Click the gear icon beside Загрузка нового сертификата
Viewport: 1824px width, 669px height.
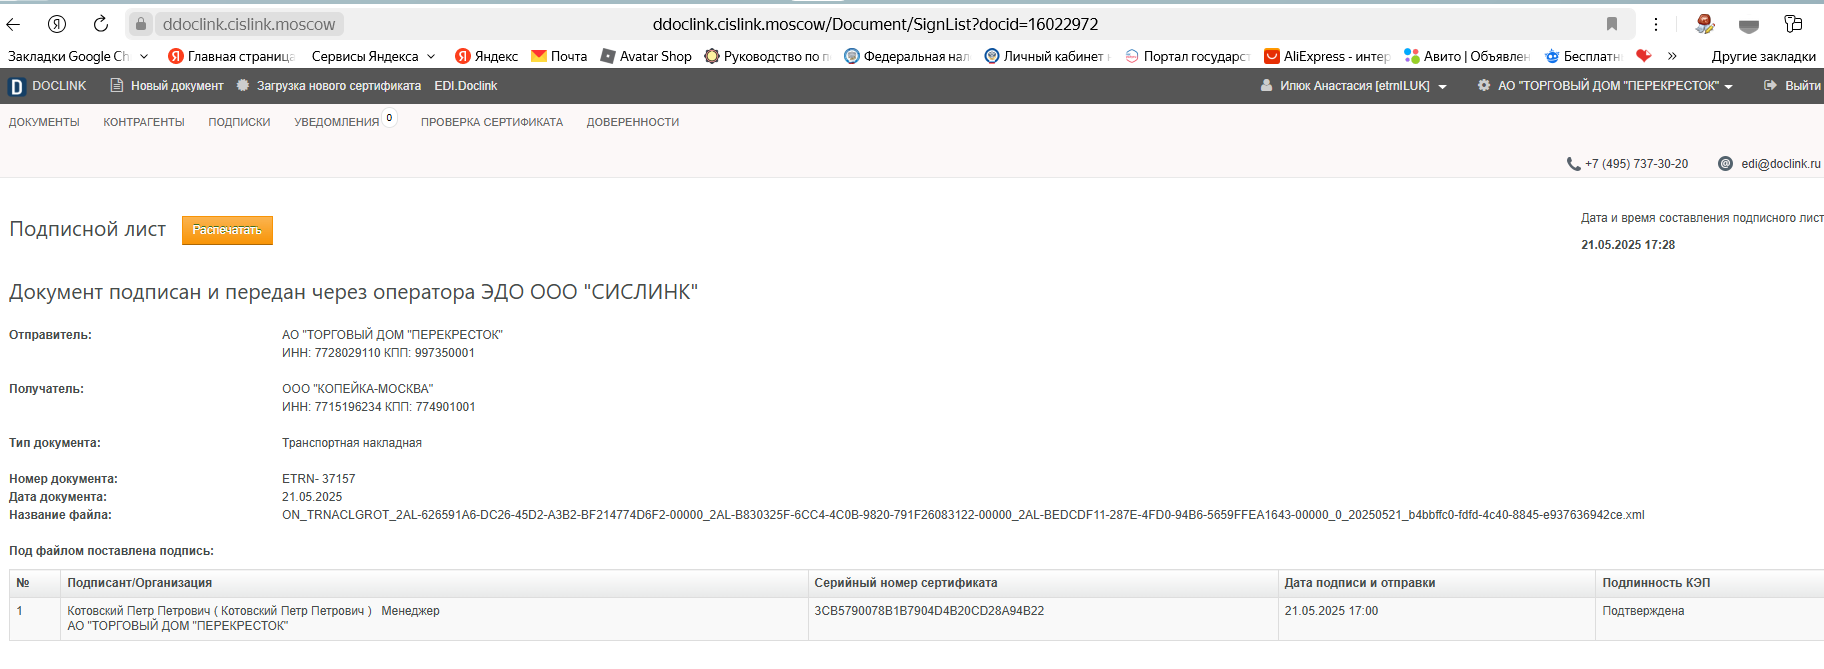243,86
